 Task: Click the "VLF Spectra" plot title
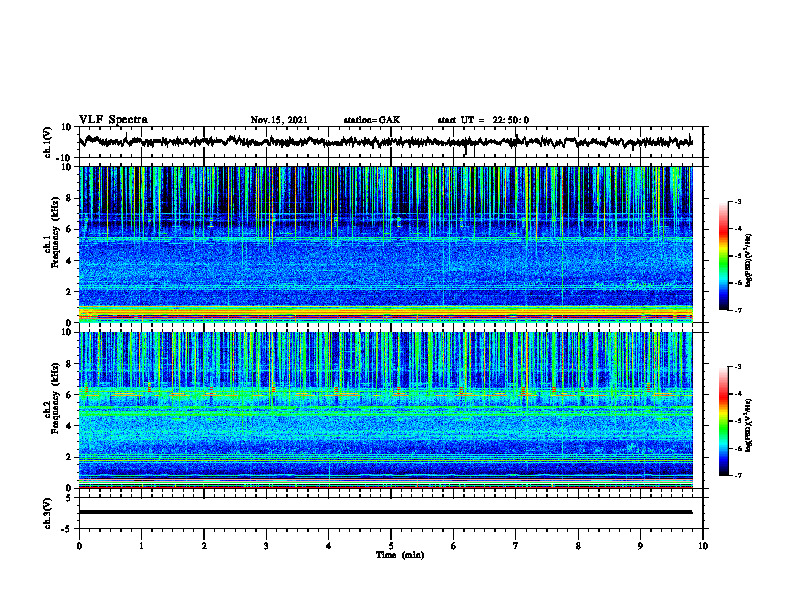pos(113,120)
